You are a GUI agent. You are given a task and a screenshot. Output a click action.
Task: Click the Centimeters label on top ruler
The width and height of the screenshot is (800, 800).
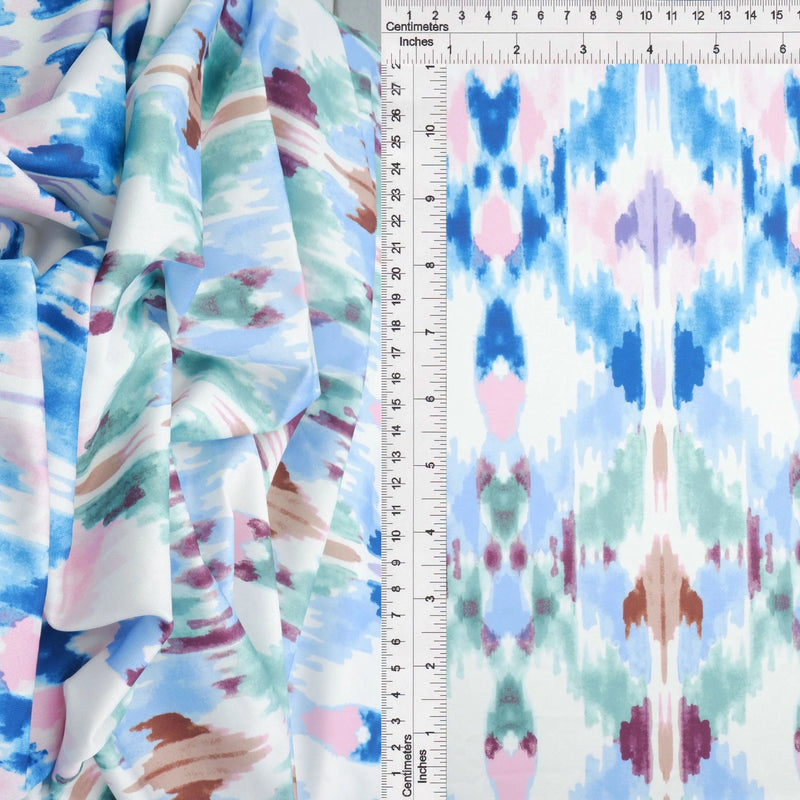pyautogui.click(x=417, y=27)
